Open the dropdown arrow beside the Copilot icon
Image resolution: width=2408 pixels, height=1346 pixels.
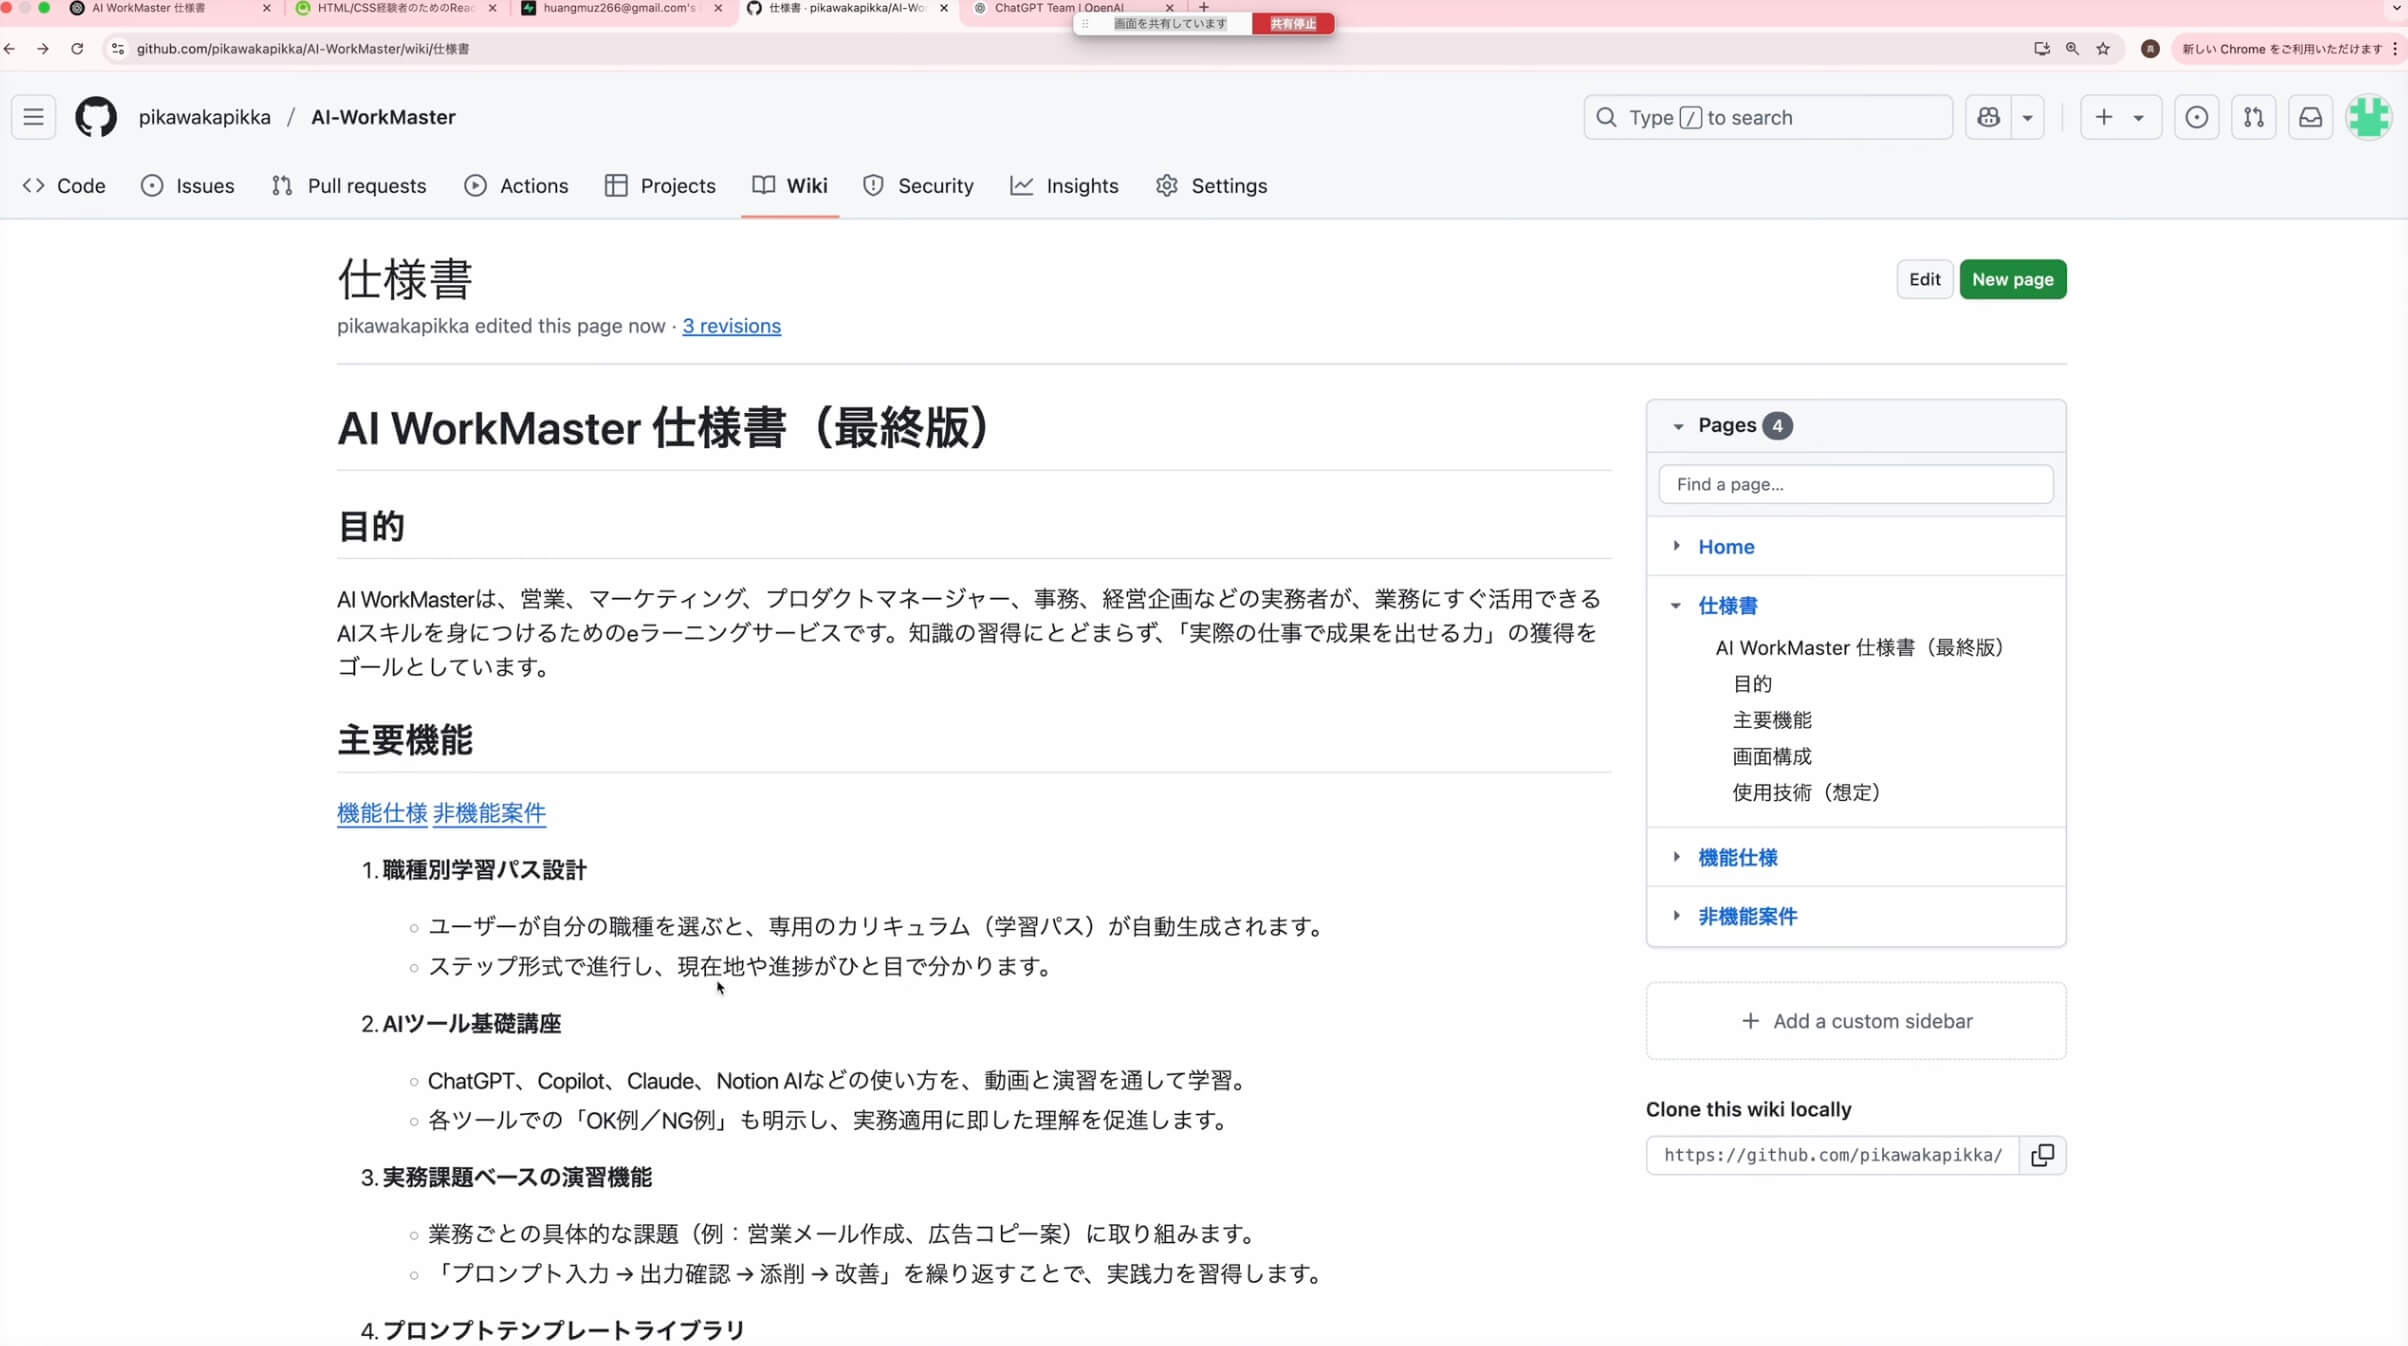click(x=2028, y=117)
